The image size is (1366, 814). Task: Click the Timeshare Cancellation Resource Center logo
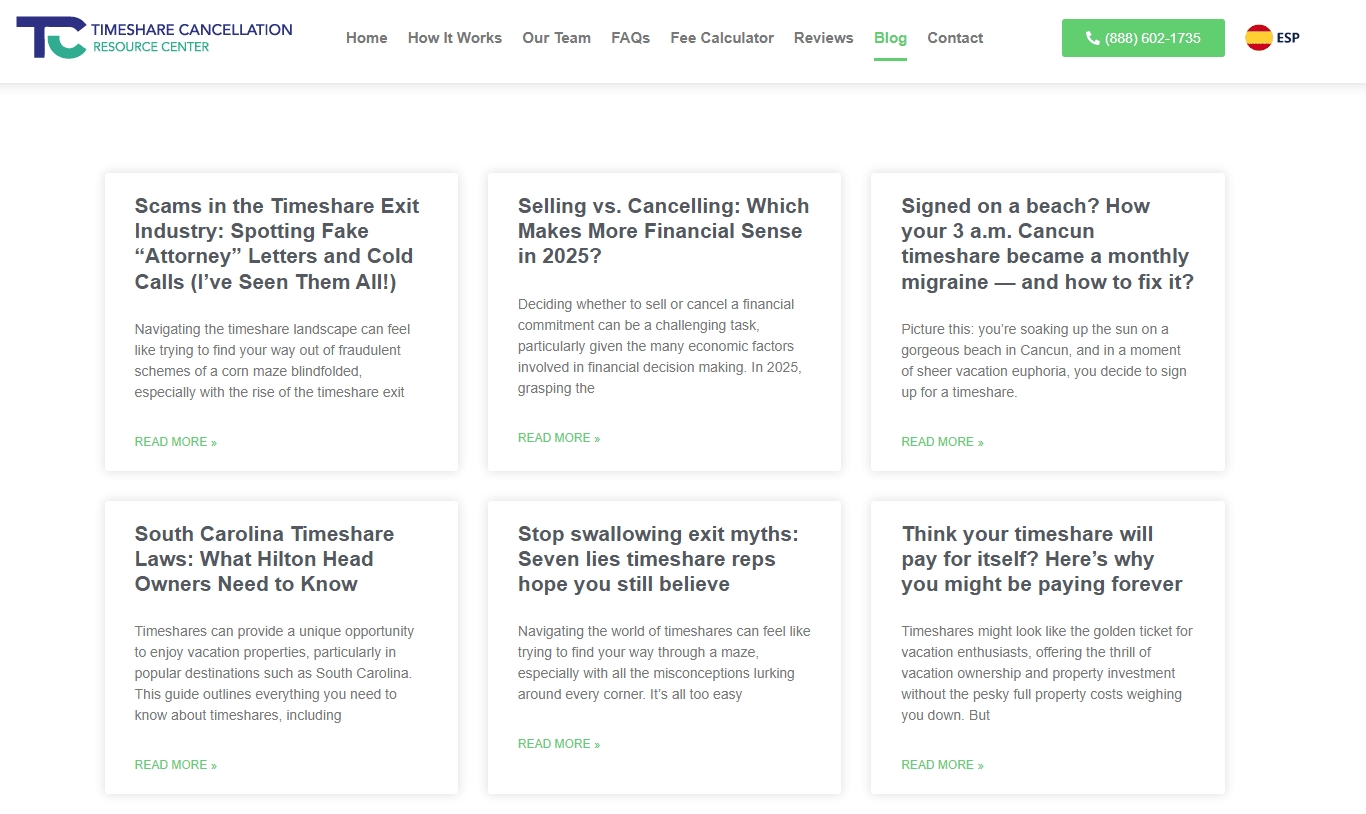[x=154, y=38]
